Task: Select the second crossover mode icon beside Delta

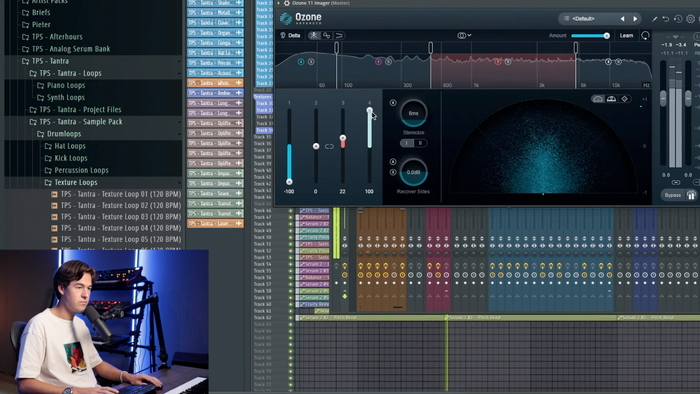Action: click(326, 35)
